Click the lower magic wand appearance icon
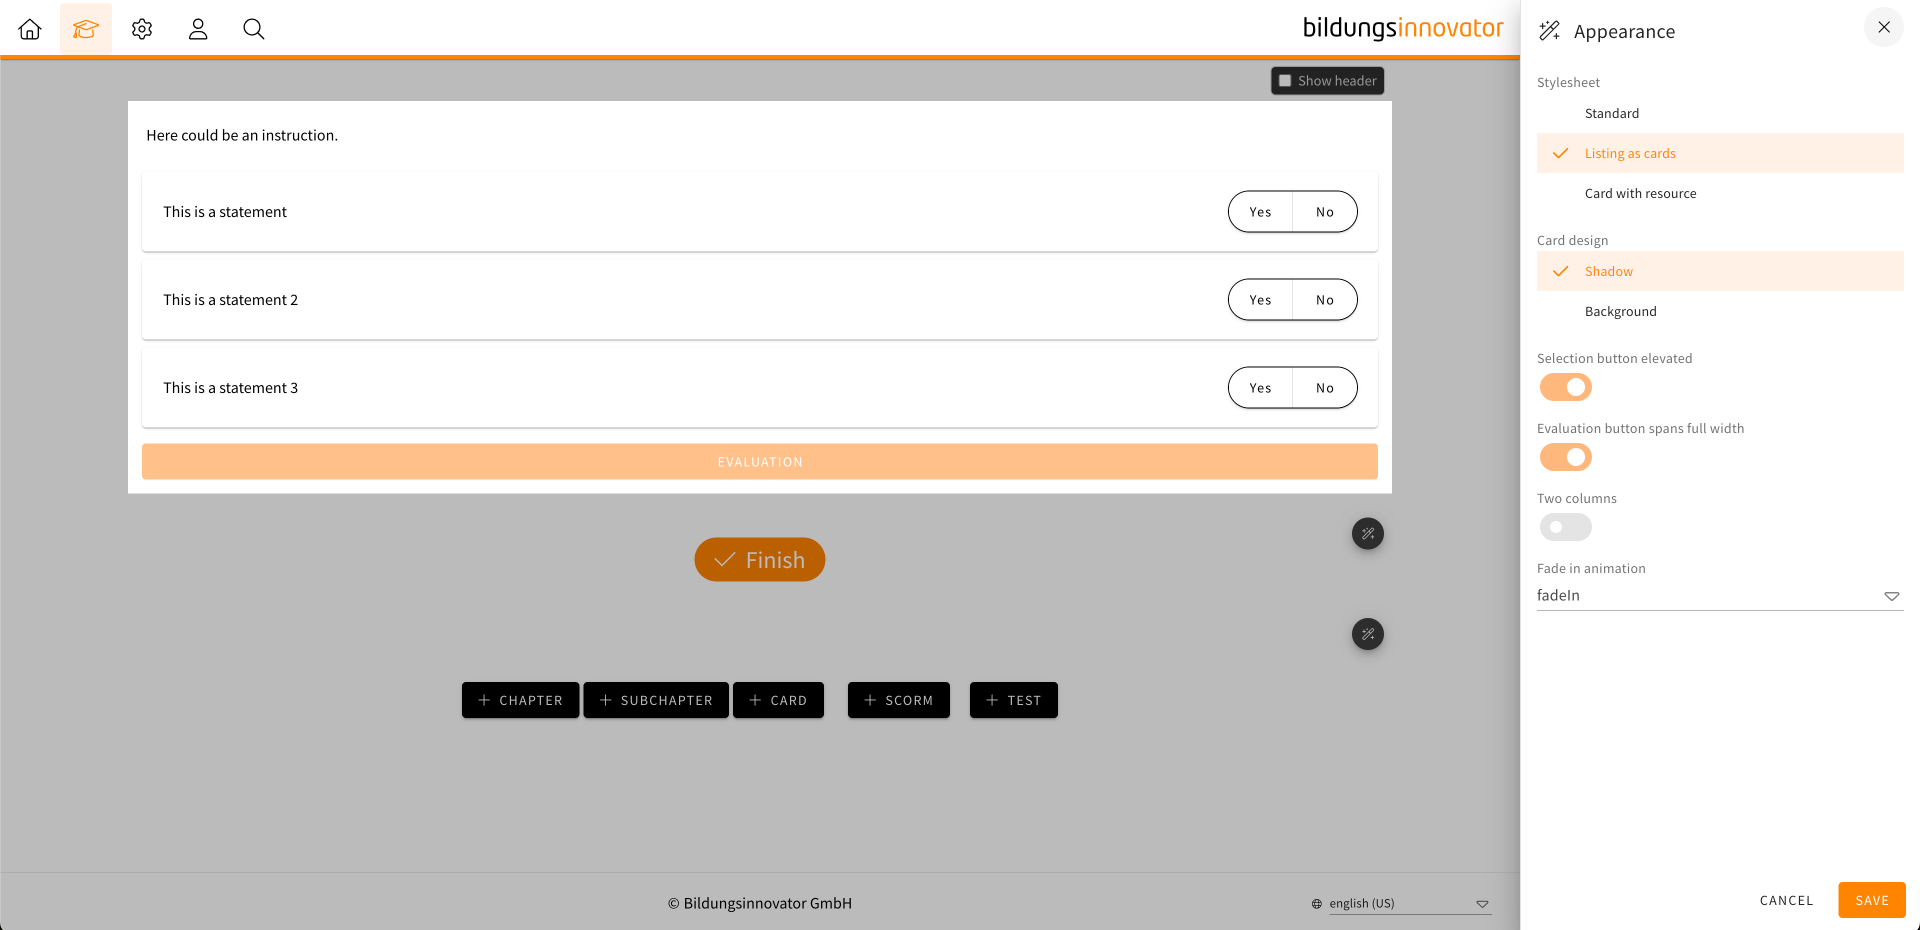 (x=1367, y=634)
